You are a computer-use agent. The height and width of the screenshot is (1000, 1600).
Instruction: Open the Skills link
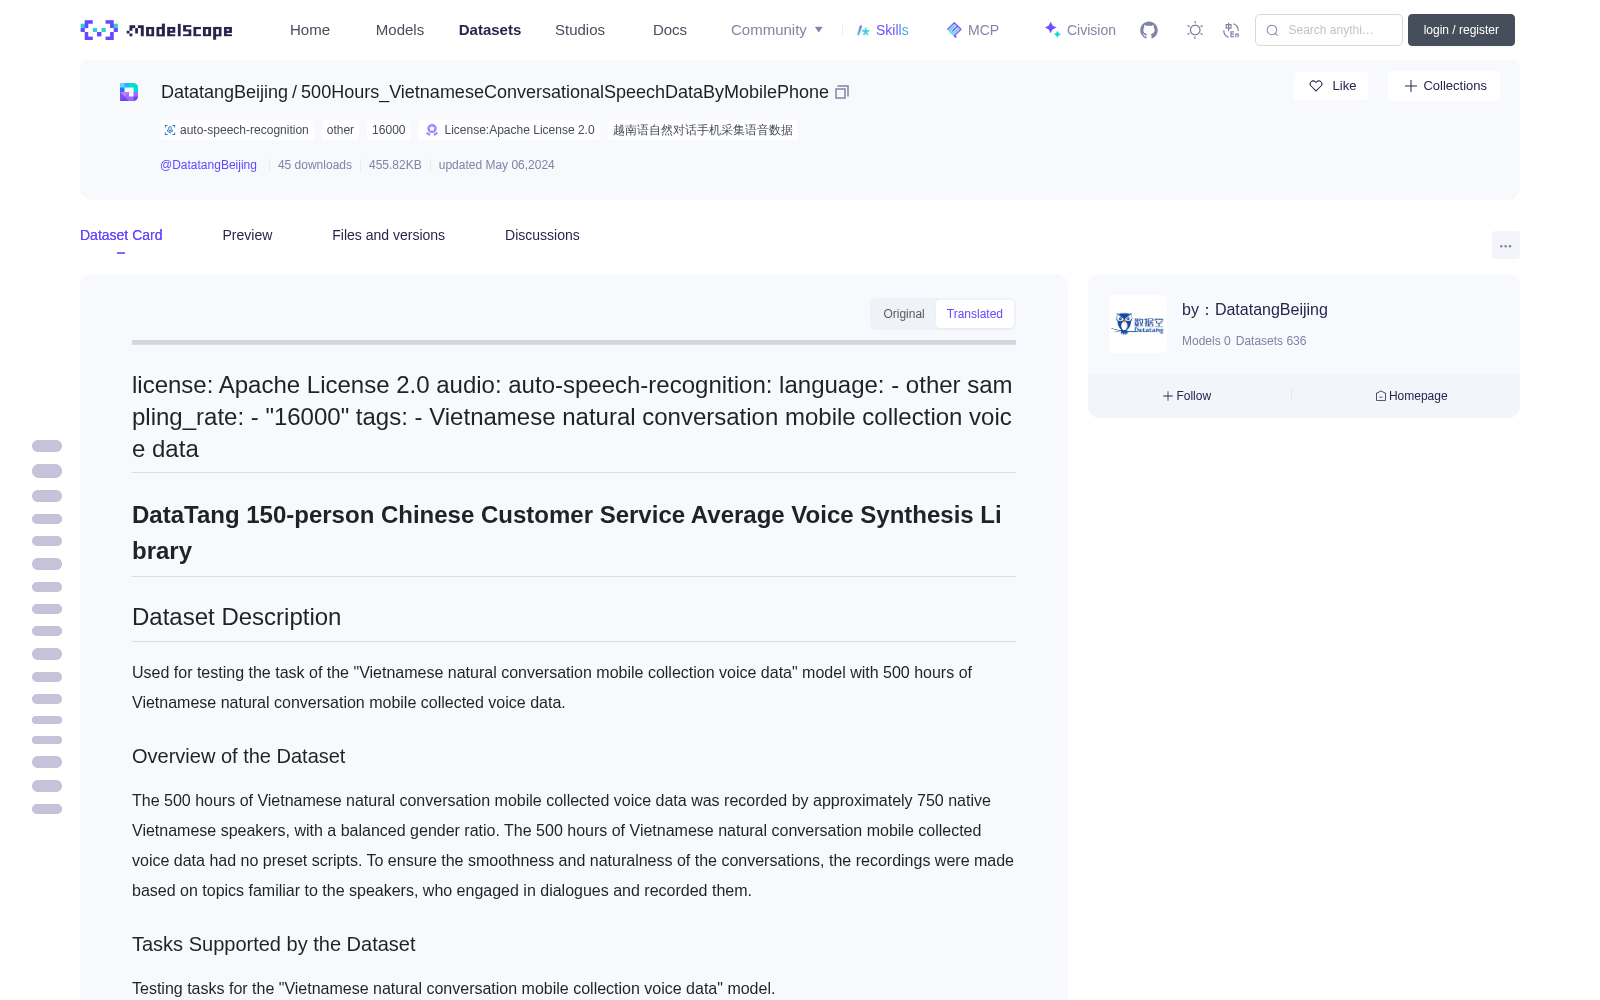click(x=883, y=30)
